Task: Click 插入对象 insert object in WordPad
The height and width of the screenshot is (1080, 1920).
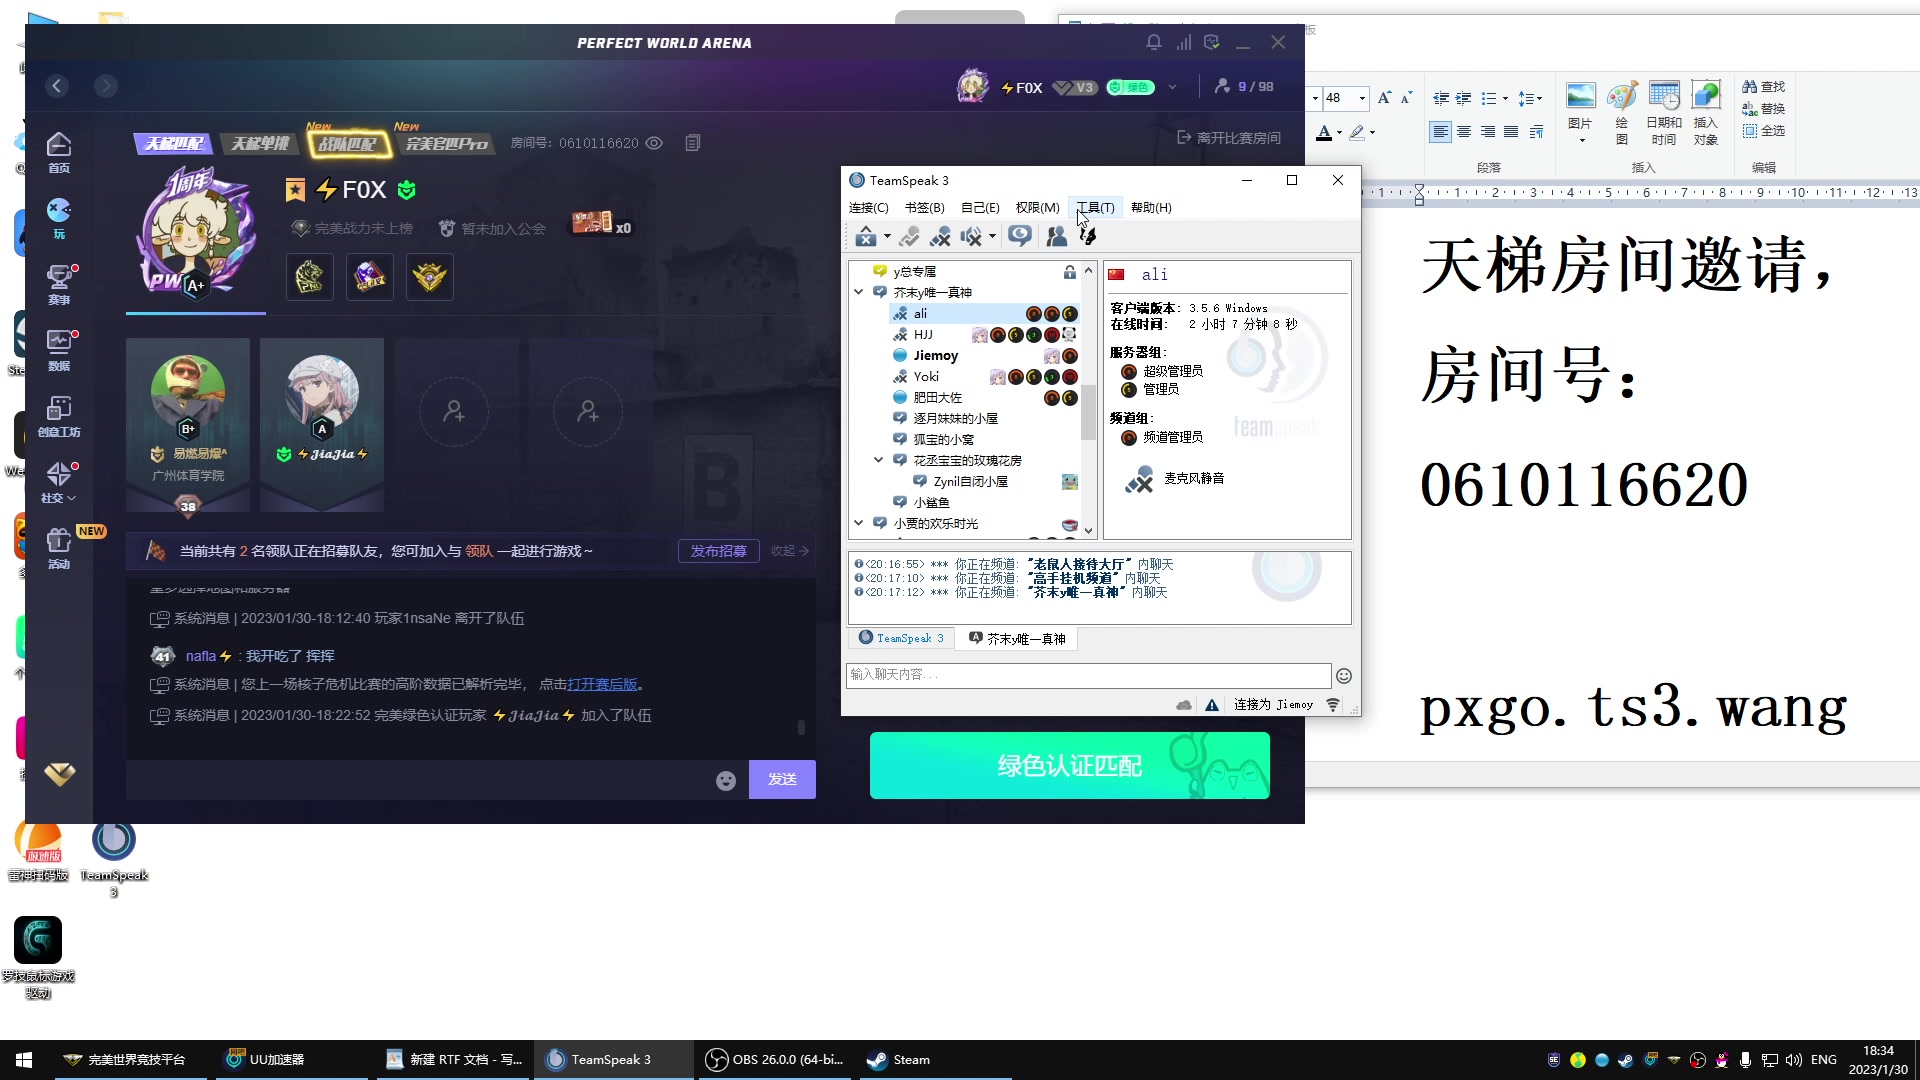Action: [x=1706, y=112]
